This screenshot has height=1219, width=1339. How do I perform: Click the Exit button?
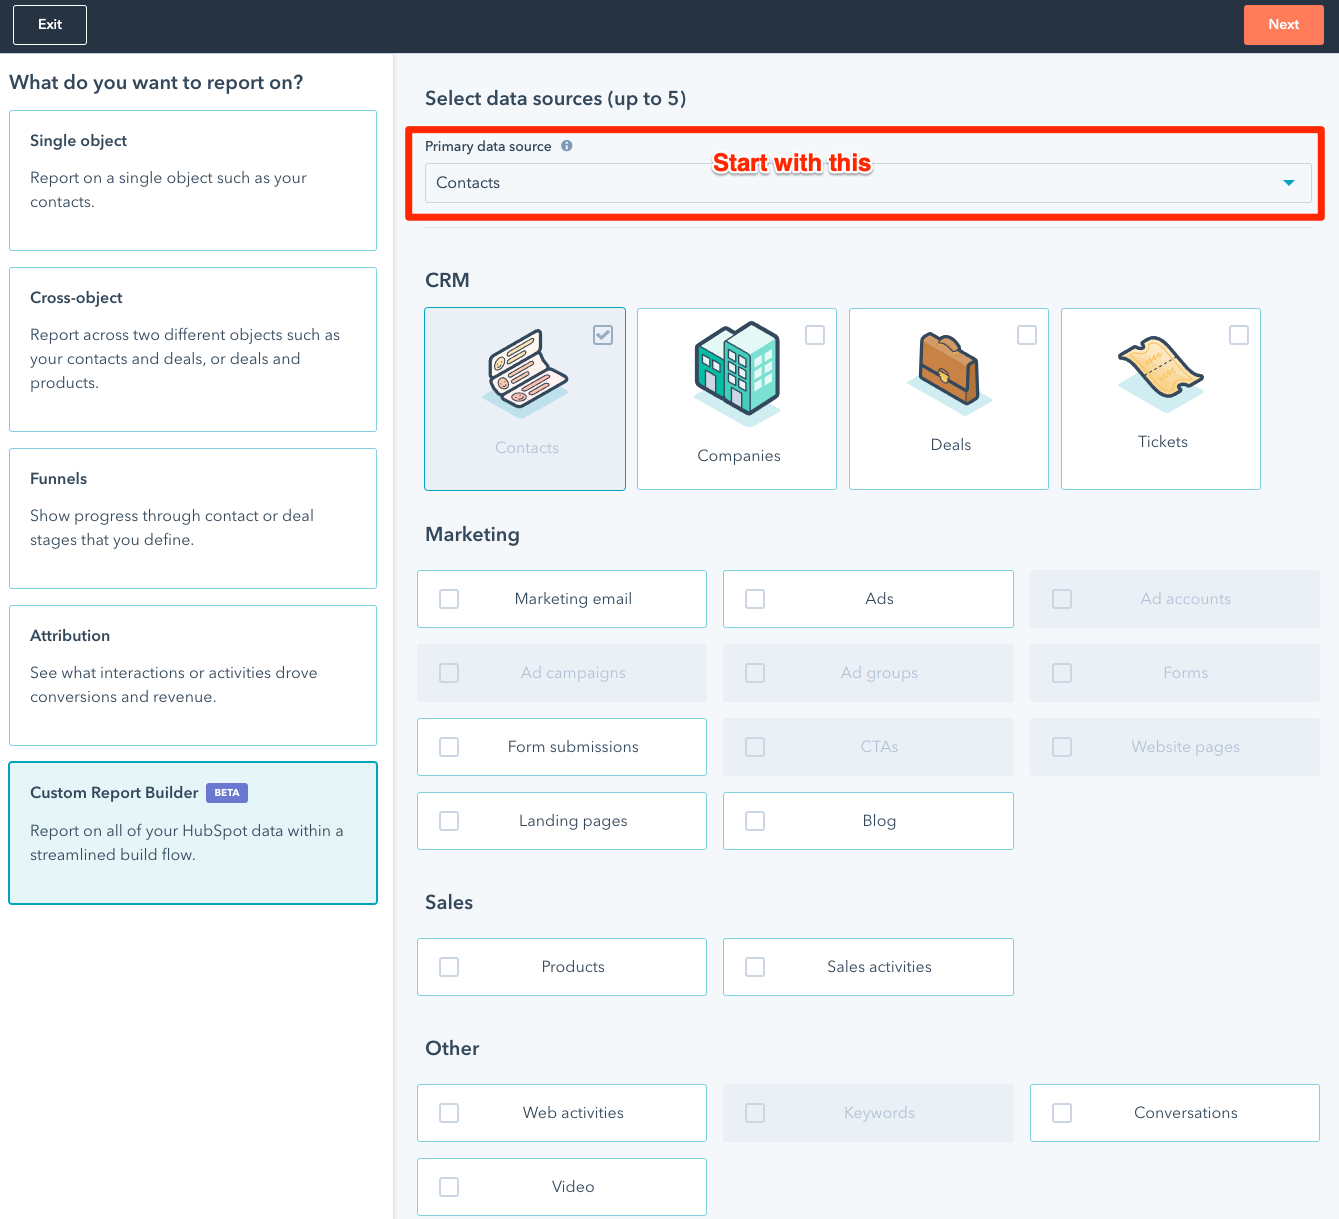[x=50, y=25]
